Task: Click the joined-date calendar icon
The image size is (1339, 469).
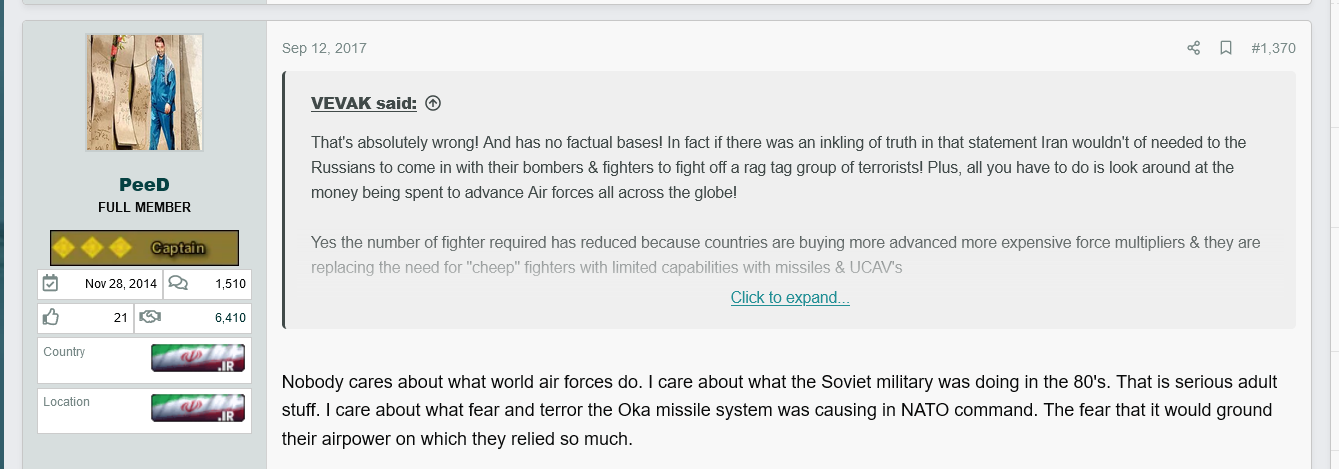Action: coord(51,284)
